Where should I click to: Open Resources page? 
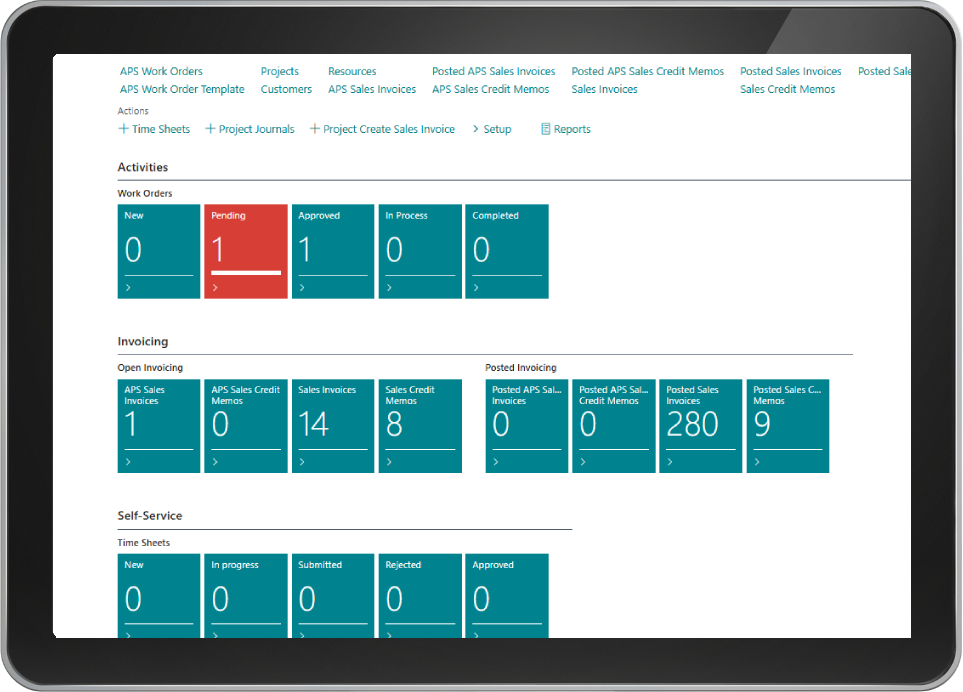pyautogui.click(x=352, y=71)
